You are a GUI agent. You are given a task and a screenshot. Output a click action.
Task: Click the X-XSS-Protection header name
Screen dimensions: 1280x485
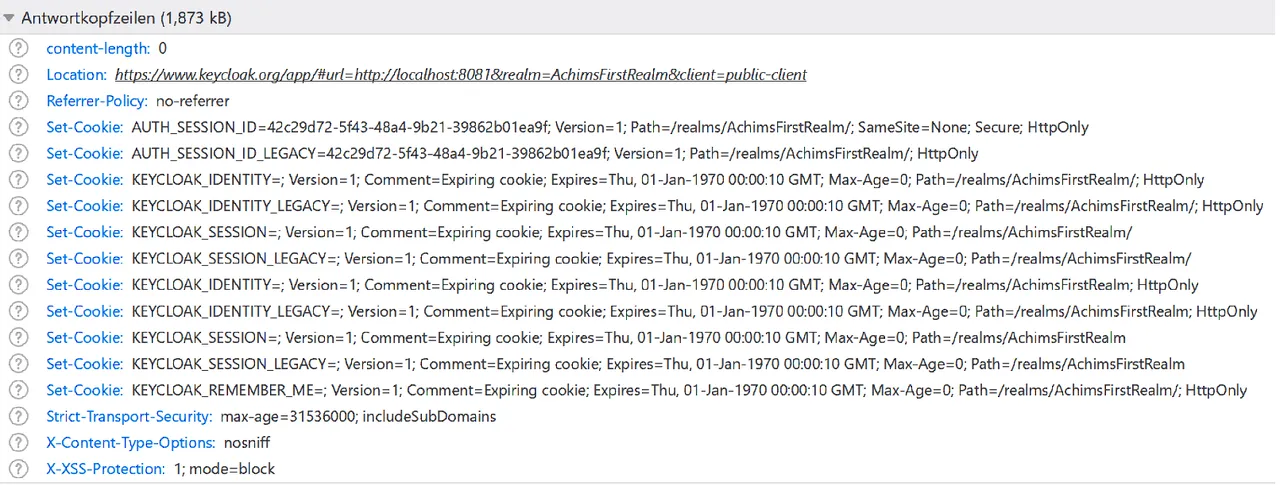(x=106, y=469)
